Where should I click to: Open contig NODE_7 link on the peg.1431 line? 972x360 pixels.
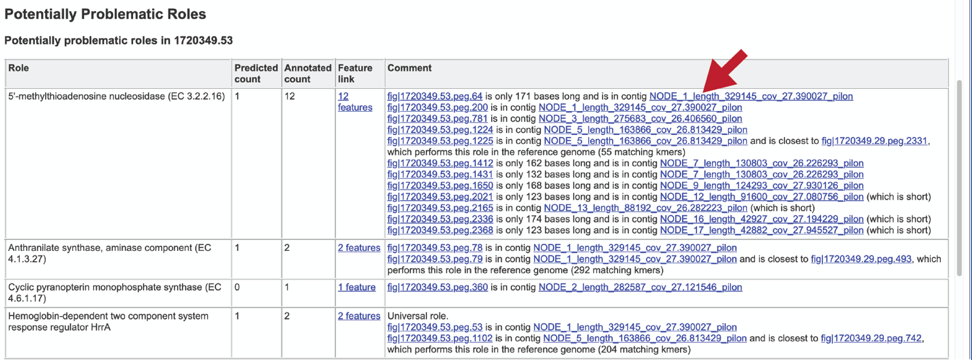(762, 174)
